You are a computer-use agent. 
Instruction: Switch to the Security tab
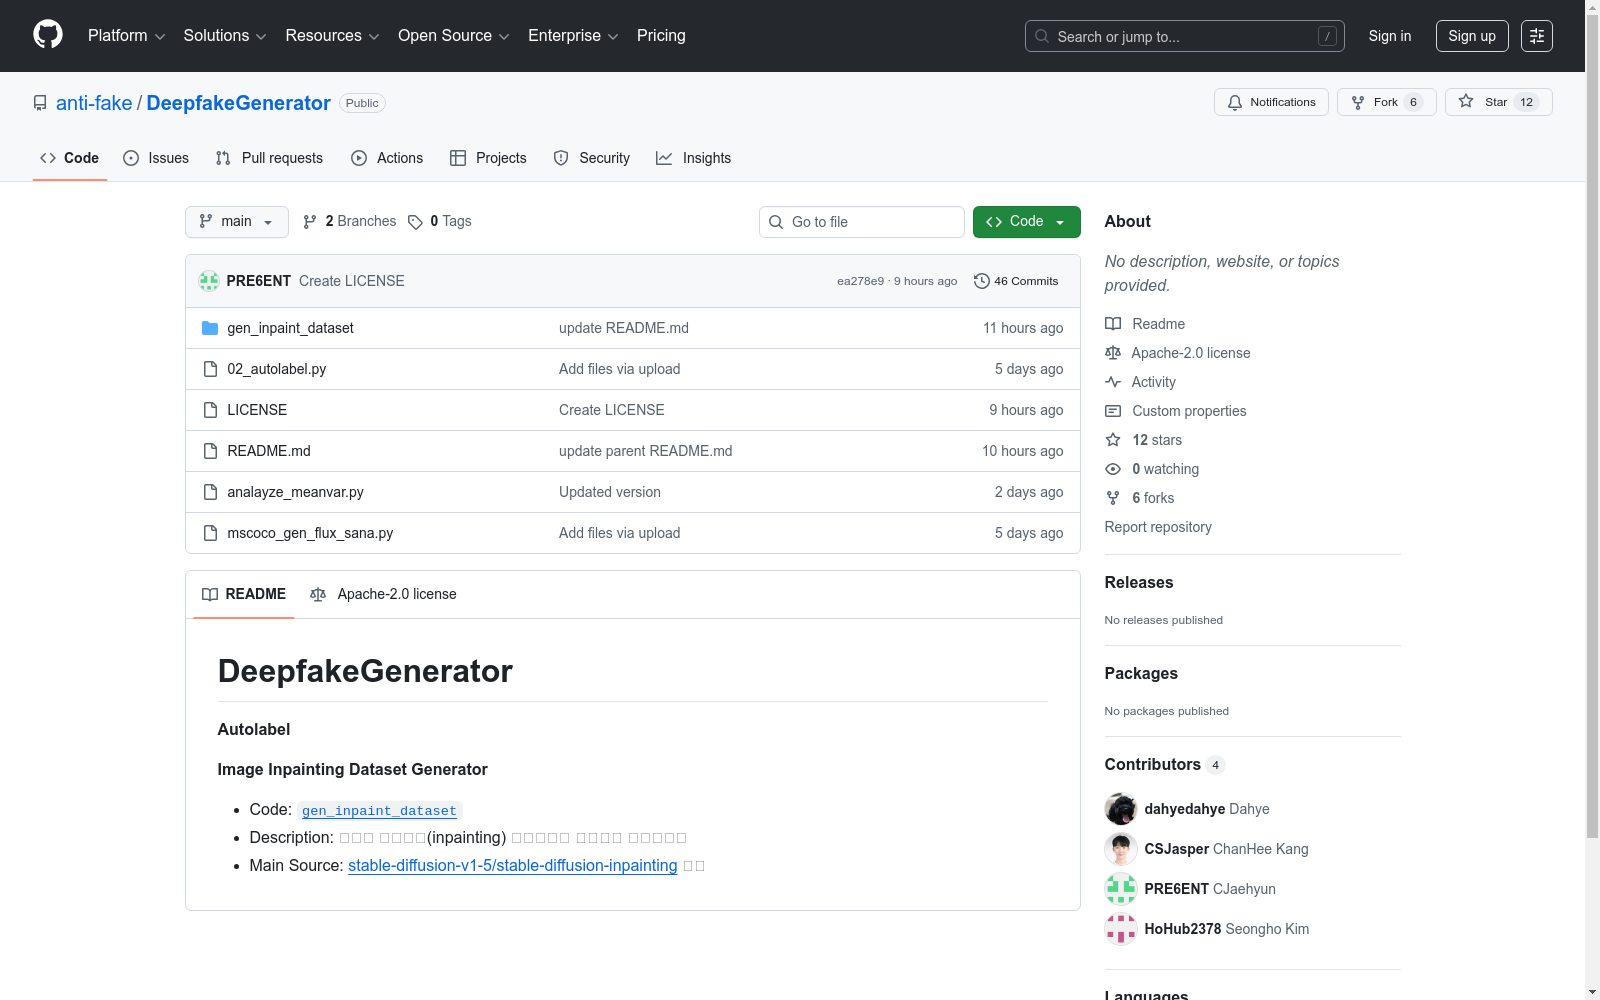coord(592,158)
